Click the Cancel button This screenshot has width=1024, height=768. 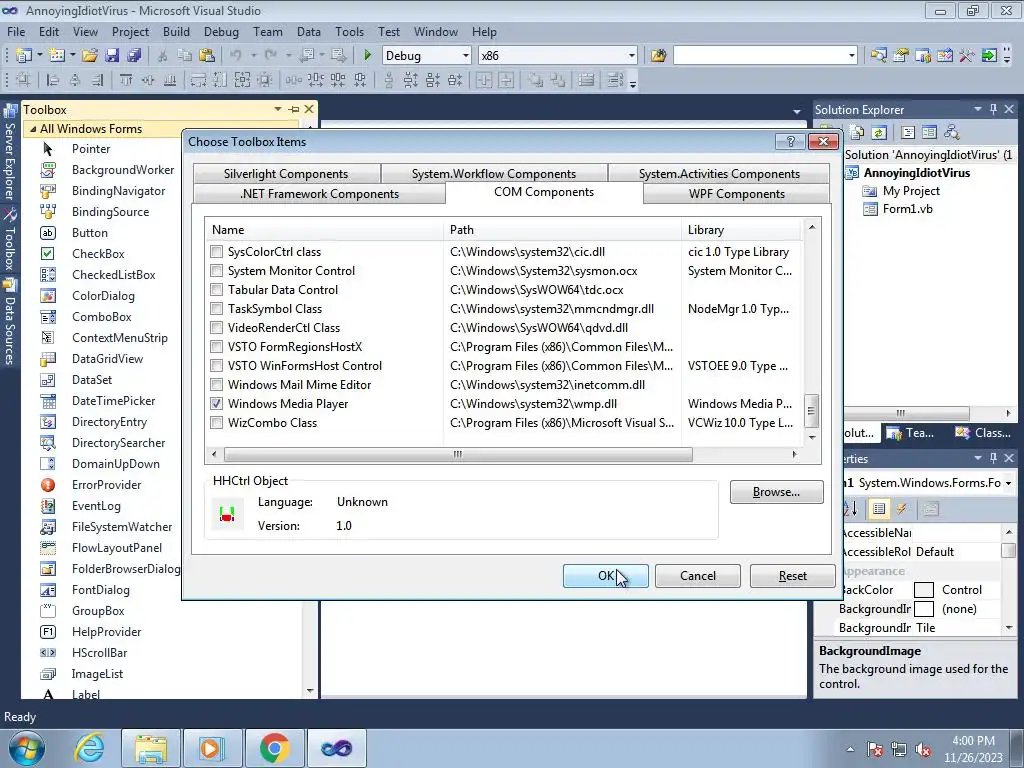[x=697, y=575]
